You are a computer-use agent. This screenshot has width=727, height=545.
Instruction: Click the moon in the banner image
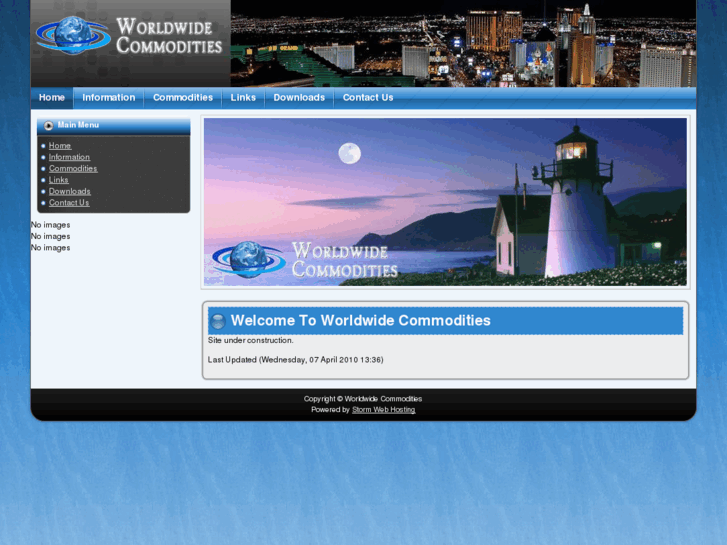coord(349,153)
